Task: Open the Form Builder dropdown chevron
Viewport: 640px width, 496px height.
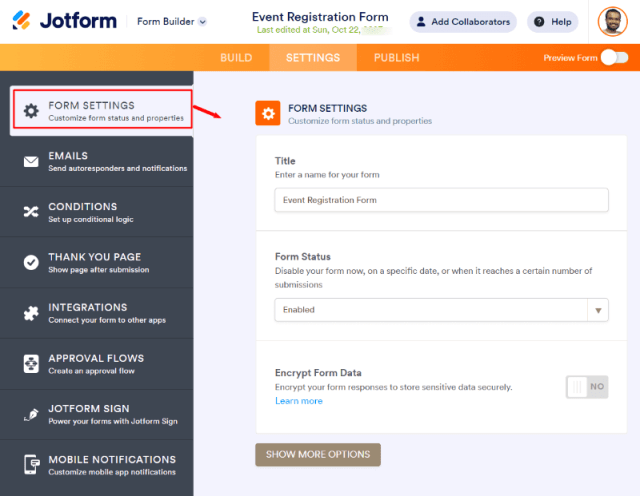Action: 202,22
